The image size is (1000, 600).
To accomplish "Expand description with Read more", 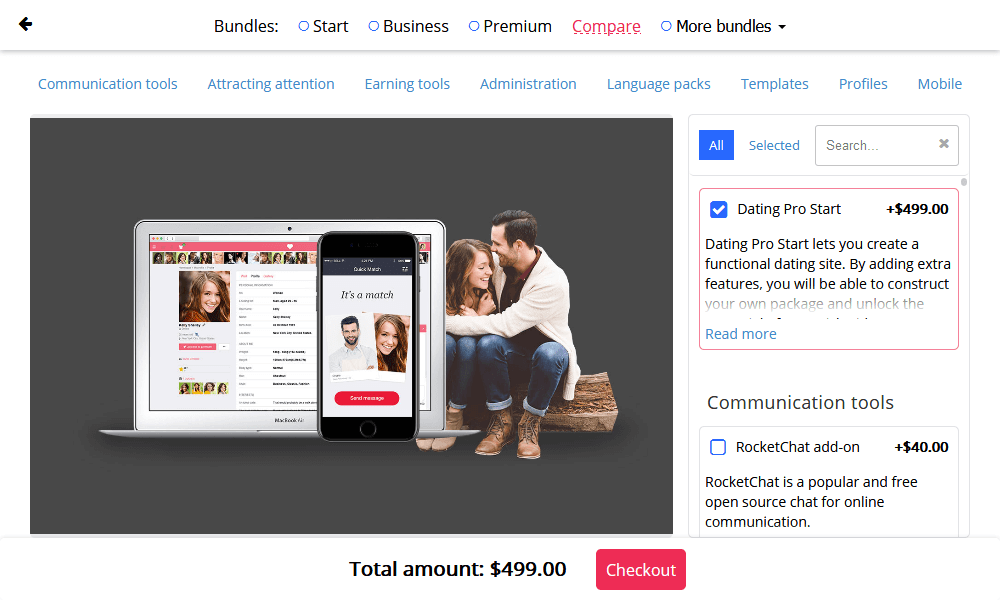I will pyautogui.click(x=740, y=333).
